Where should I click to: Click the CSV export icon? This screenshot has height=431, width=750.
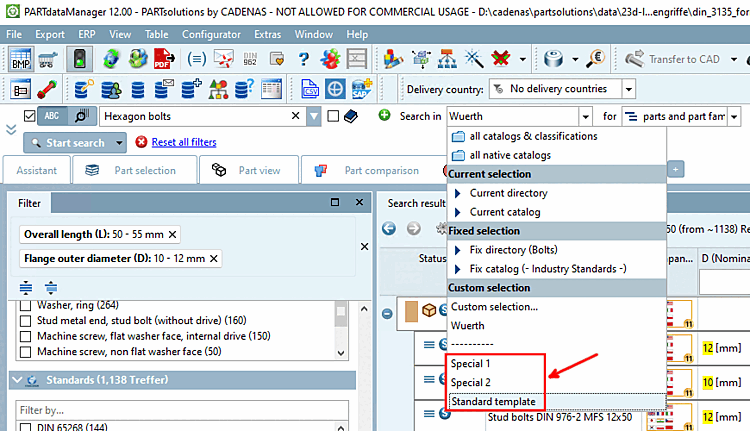pos(310,89)
